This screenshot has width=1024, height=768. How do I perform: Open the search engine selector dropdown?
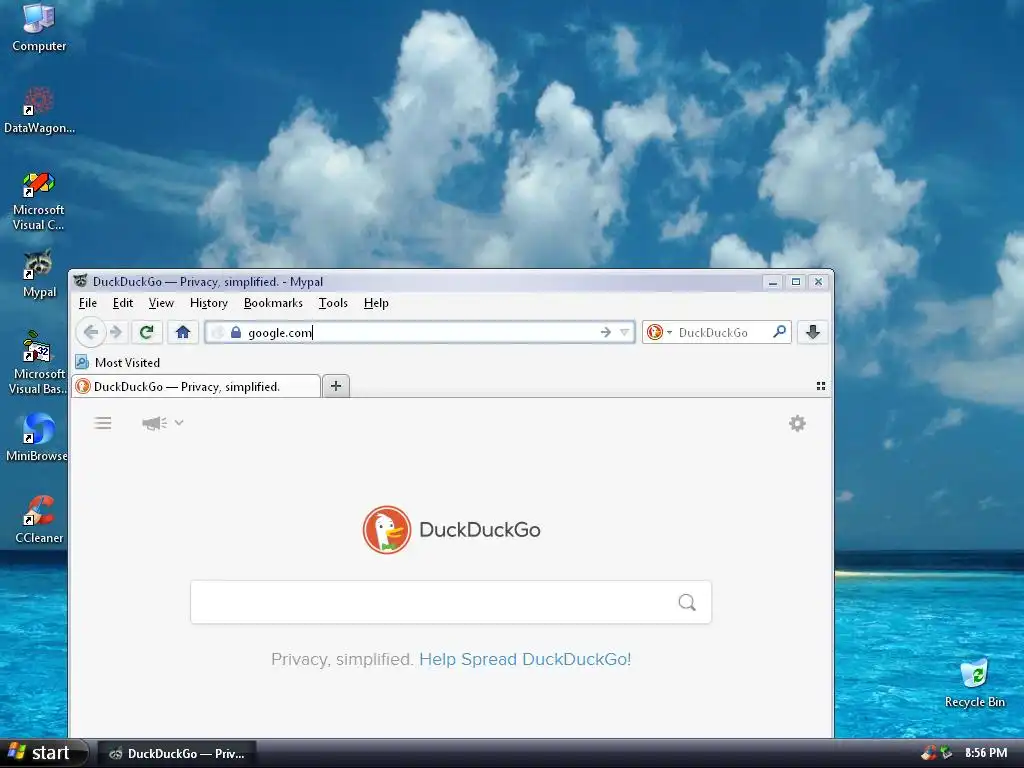click(658, 332)
